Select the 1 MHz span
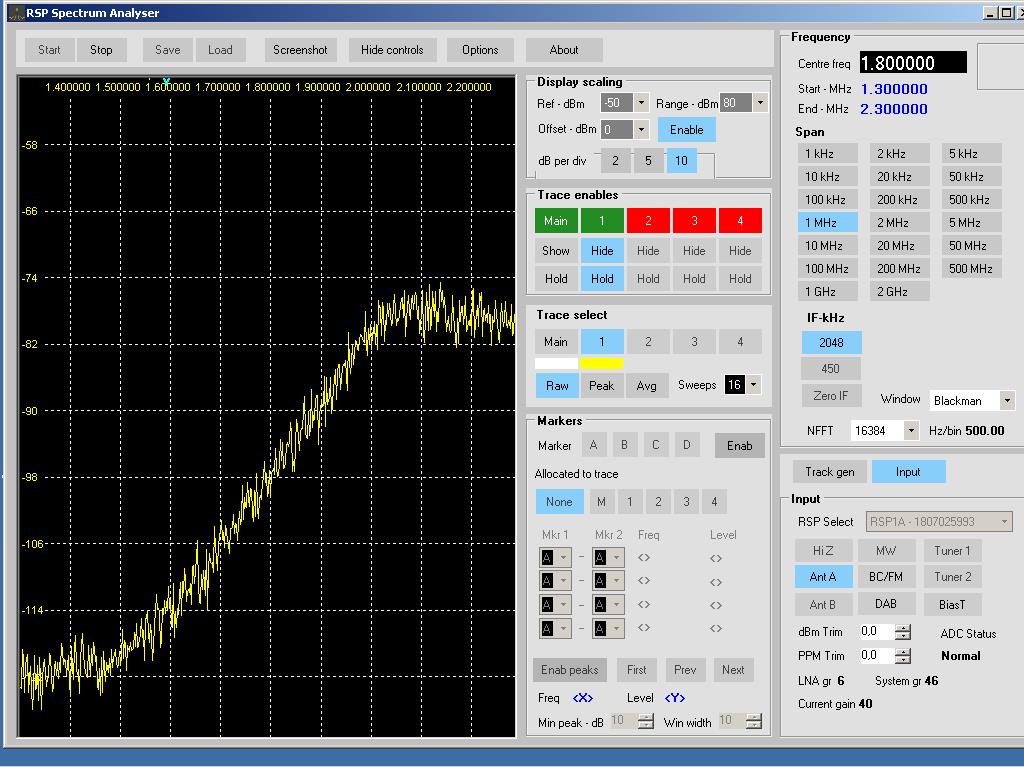1024x768 pixels. click(827, 223)
